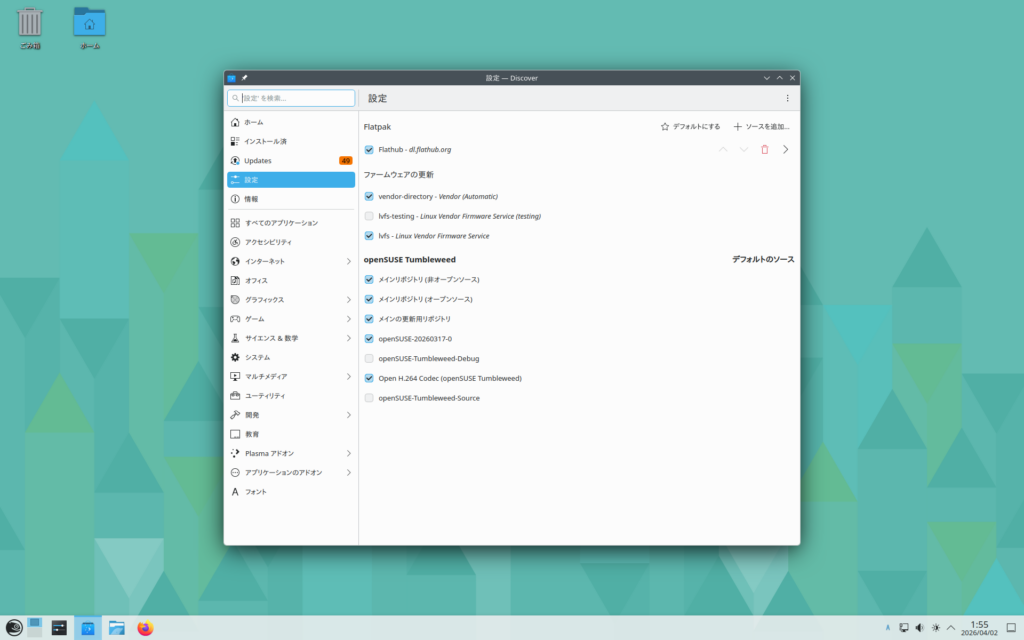This screenshot has height=640, width=1024.
Task: Click the pin icon in title bar
Action: [x=245, y=78]
